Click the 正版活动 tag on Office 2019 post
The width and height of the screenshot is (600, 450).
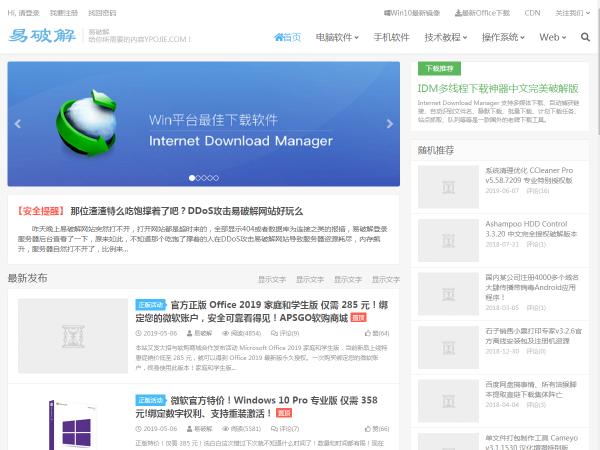point(151,305)
